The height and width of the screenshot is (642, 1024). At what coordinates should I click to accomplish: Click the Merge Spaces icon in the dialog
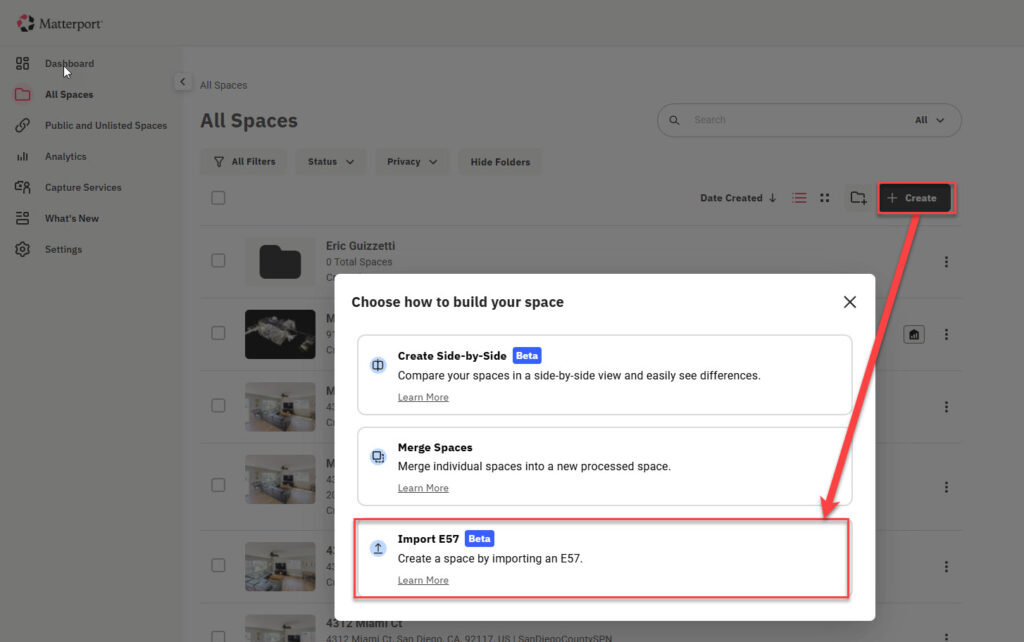[x=378, y=454]
